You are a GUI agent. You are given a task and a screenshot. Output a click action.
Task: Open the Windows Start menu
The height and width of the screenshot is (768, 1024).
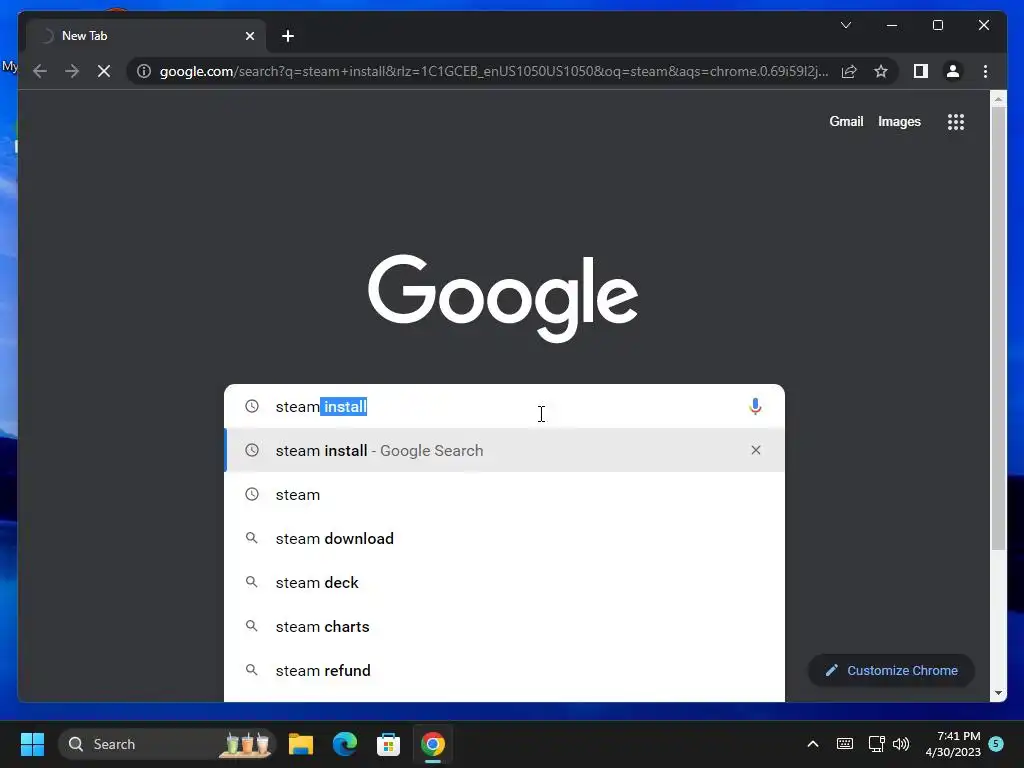(32, 744)
